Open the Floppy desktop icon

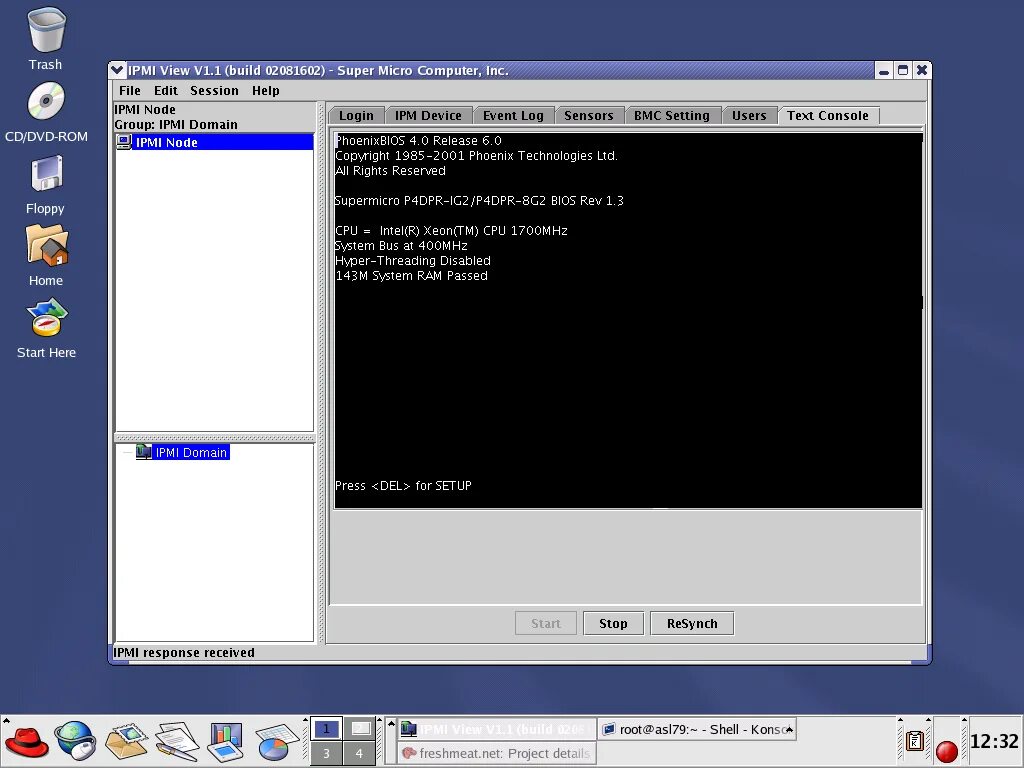[x=46, y=173]
